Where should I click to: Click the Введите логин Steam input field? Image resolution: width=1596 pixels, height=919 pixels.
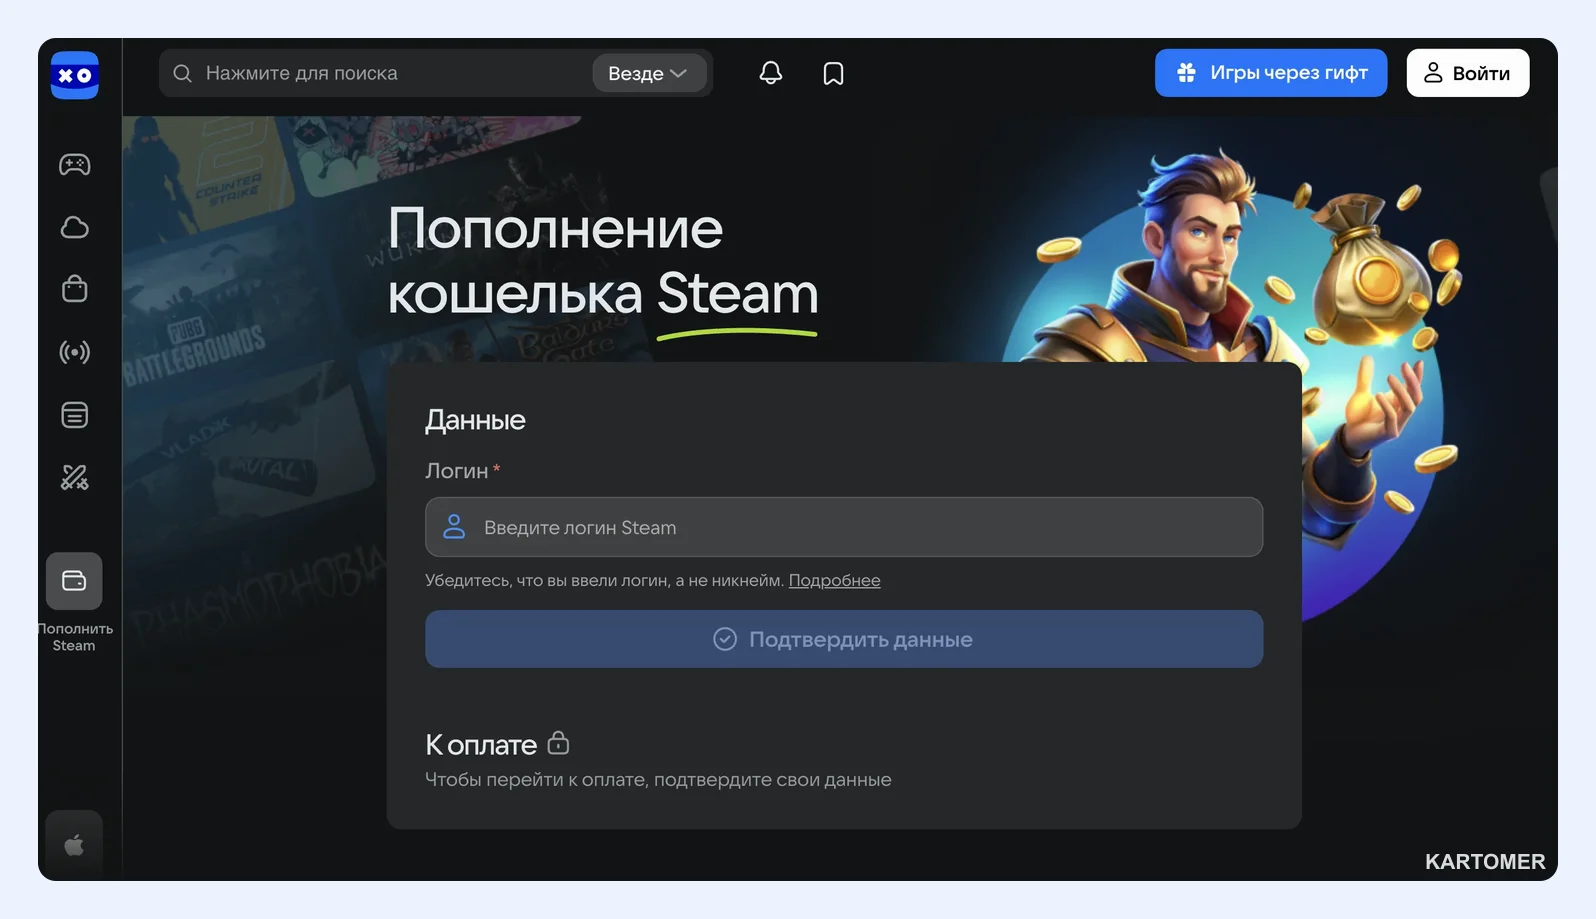coord(844,527)
